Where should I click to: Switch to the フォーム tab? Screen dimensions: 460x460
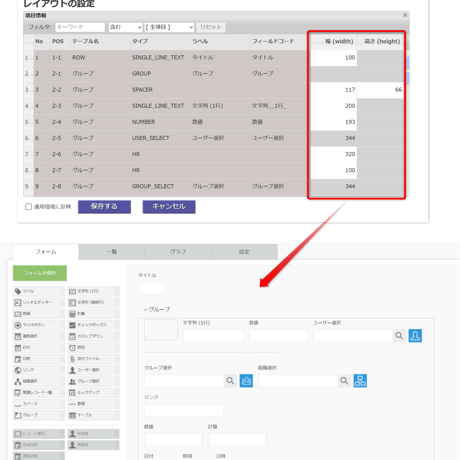coord(46,252)
